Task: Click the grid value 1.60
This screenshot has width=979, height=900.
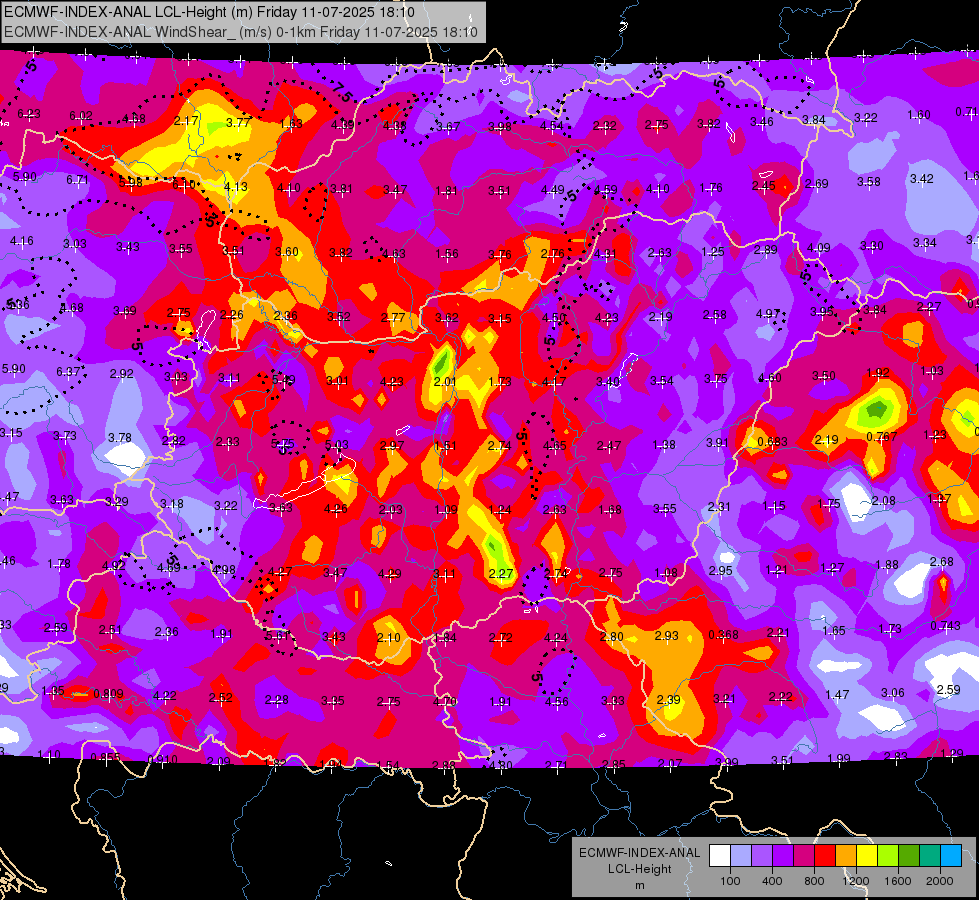Action: click(x=918, y=114)
